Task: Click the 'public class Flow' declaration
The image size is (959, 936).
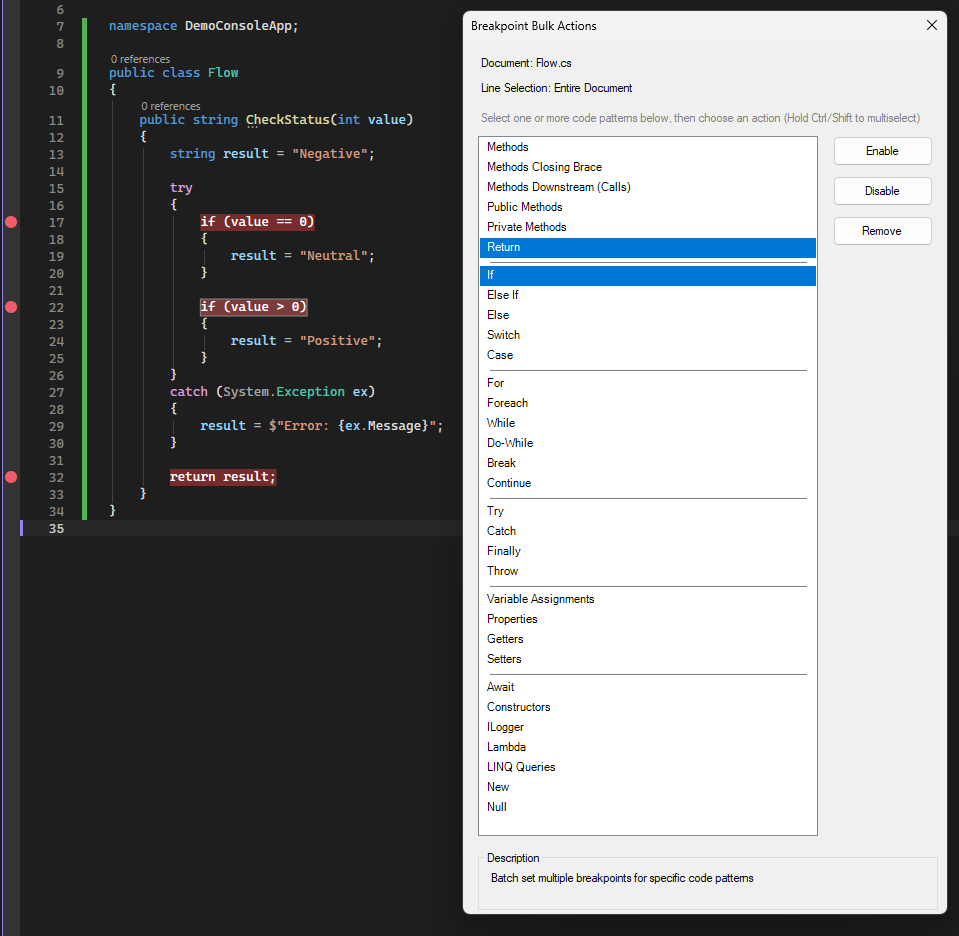Action: (174, 73)
